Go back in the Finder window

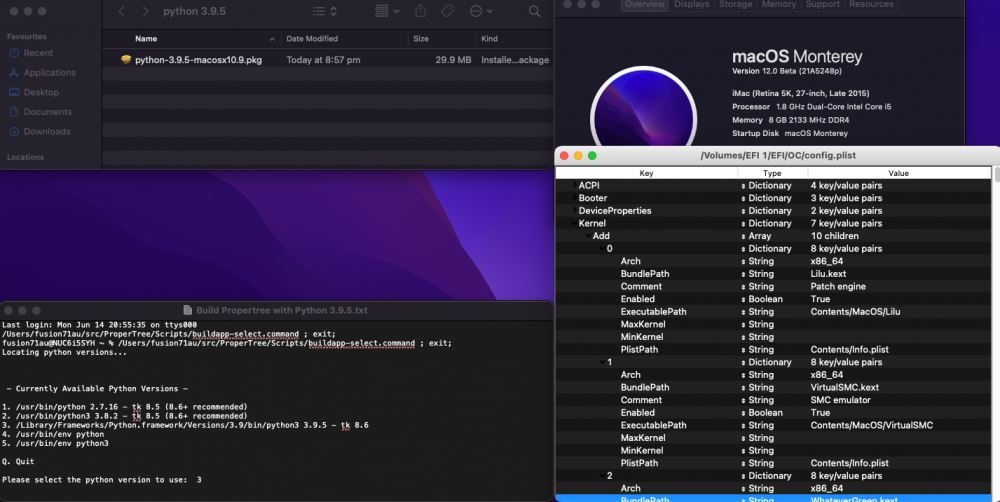122,11
